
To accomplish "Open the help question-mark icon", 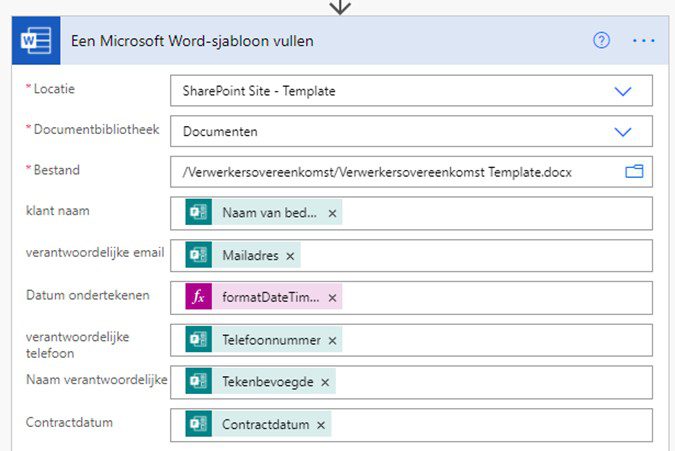I will point(601,40).
